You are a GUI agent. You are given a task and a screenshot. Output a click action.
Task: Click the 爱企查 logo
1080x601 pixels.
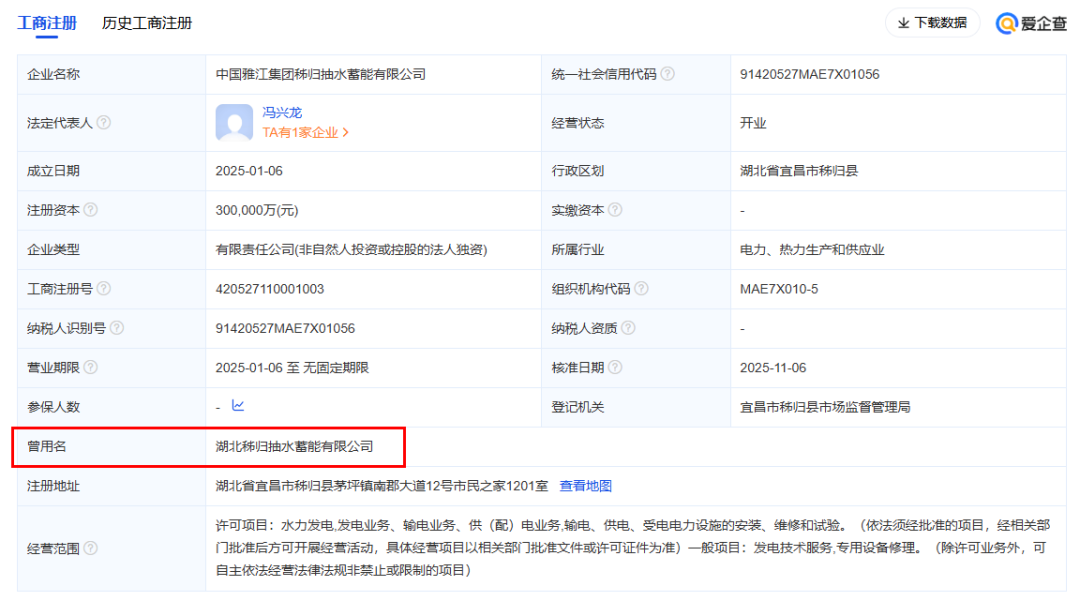click(1032, 23)
